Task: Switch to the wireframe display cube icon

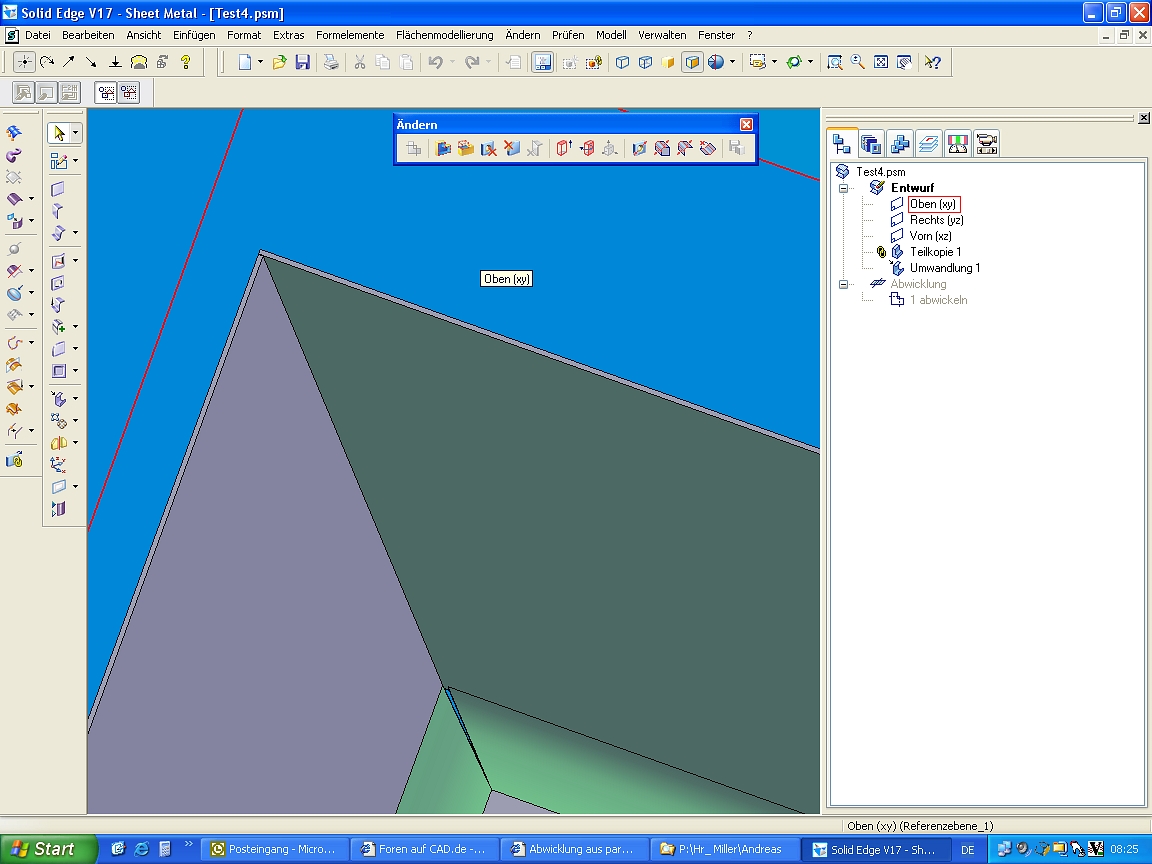Action: tap(622, 62)
